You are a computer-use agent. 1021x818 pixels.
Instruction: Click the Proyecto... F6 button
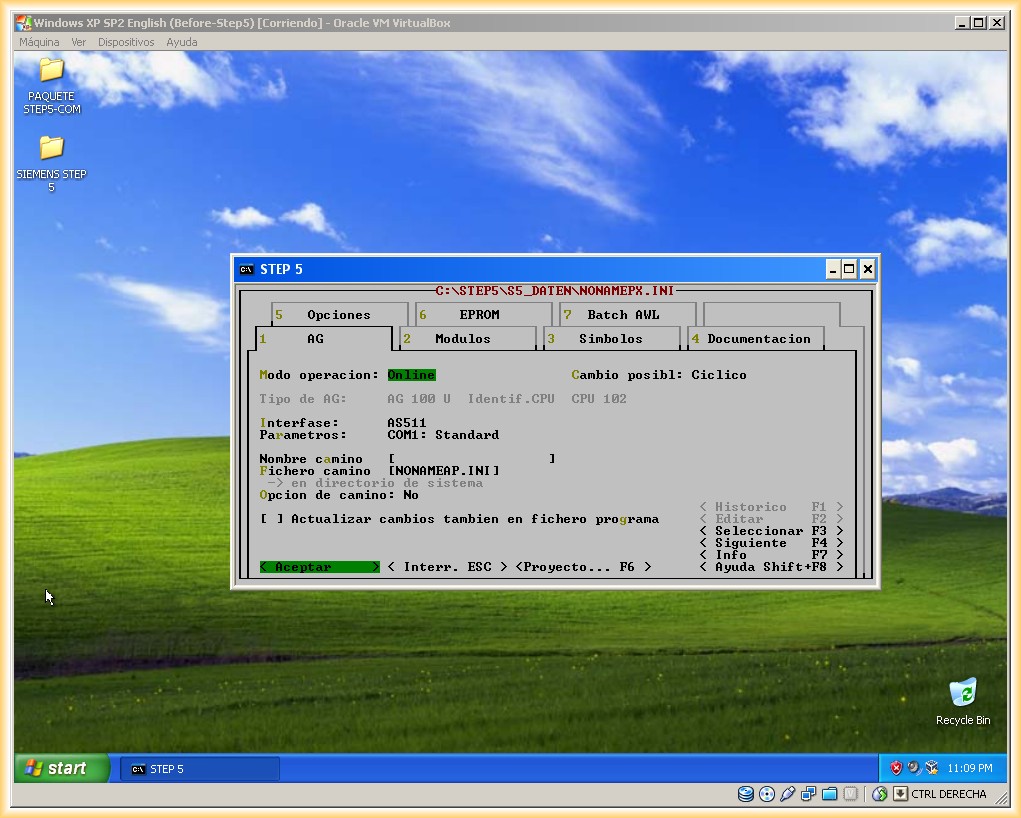pos(583,567)
